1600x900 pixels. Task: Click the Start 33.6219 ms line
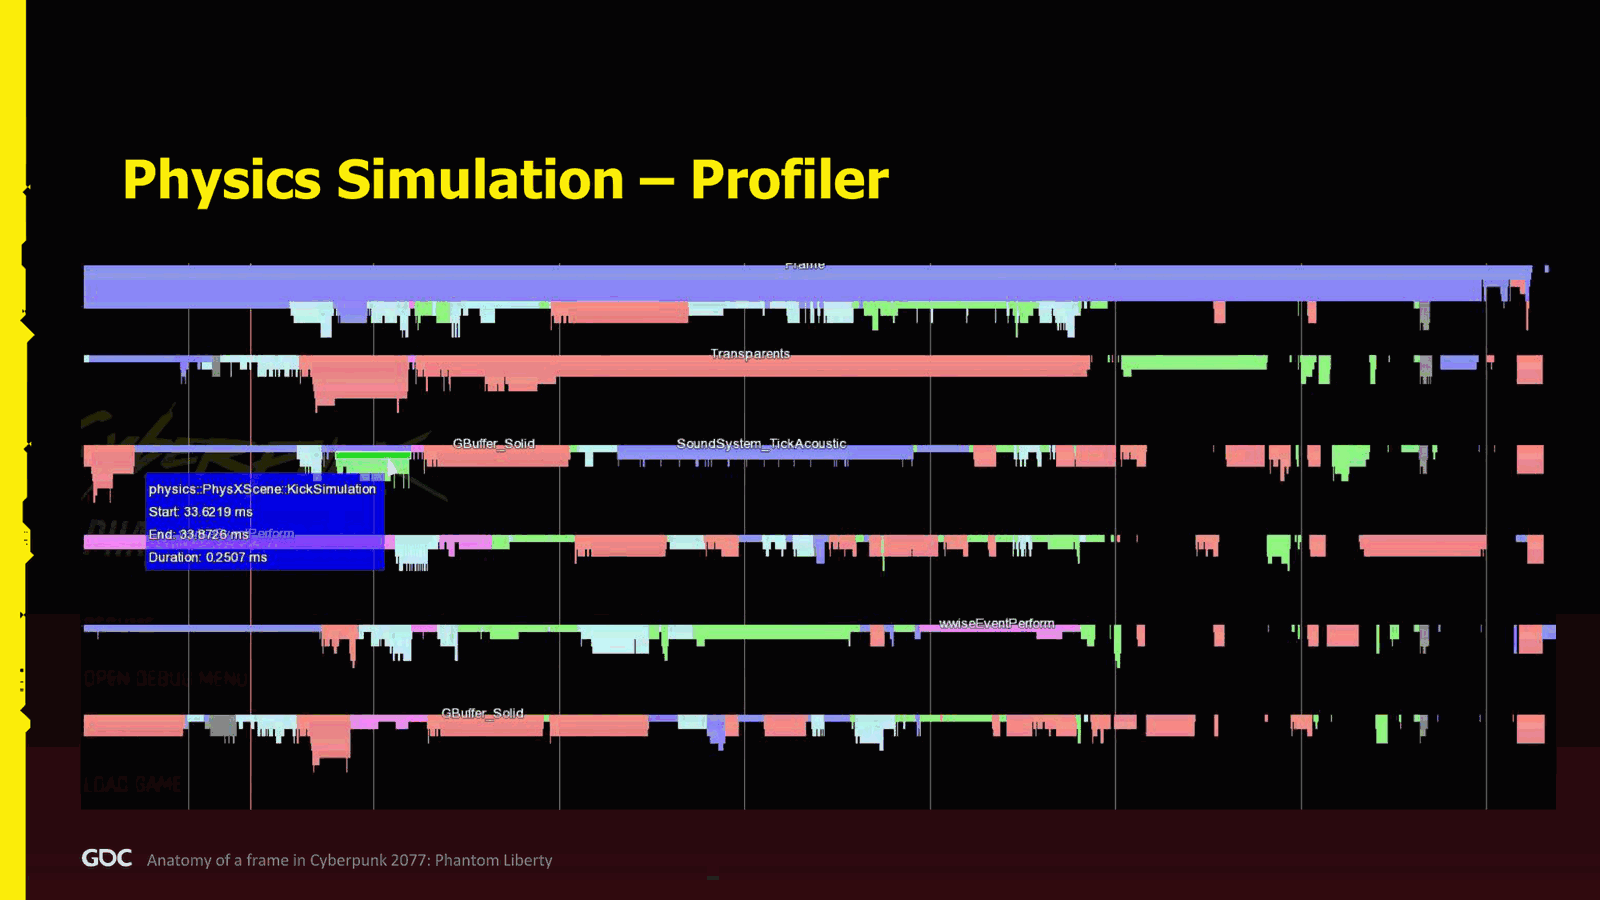click(x=201, y=512)
